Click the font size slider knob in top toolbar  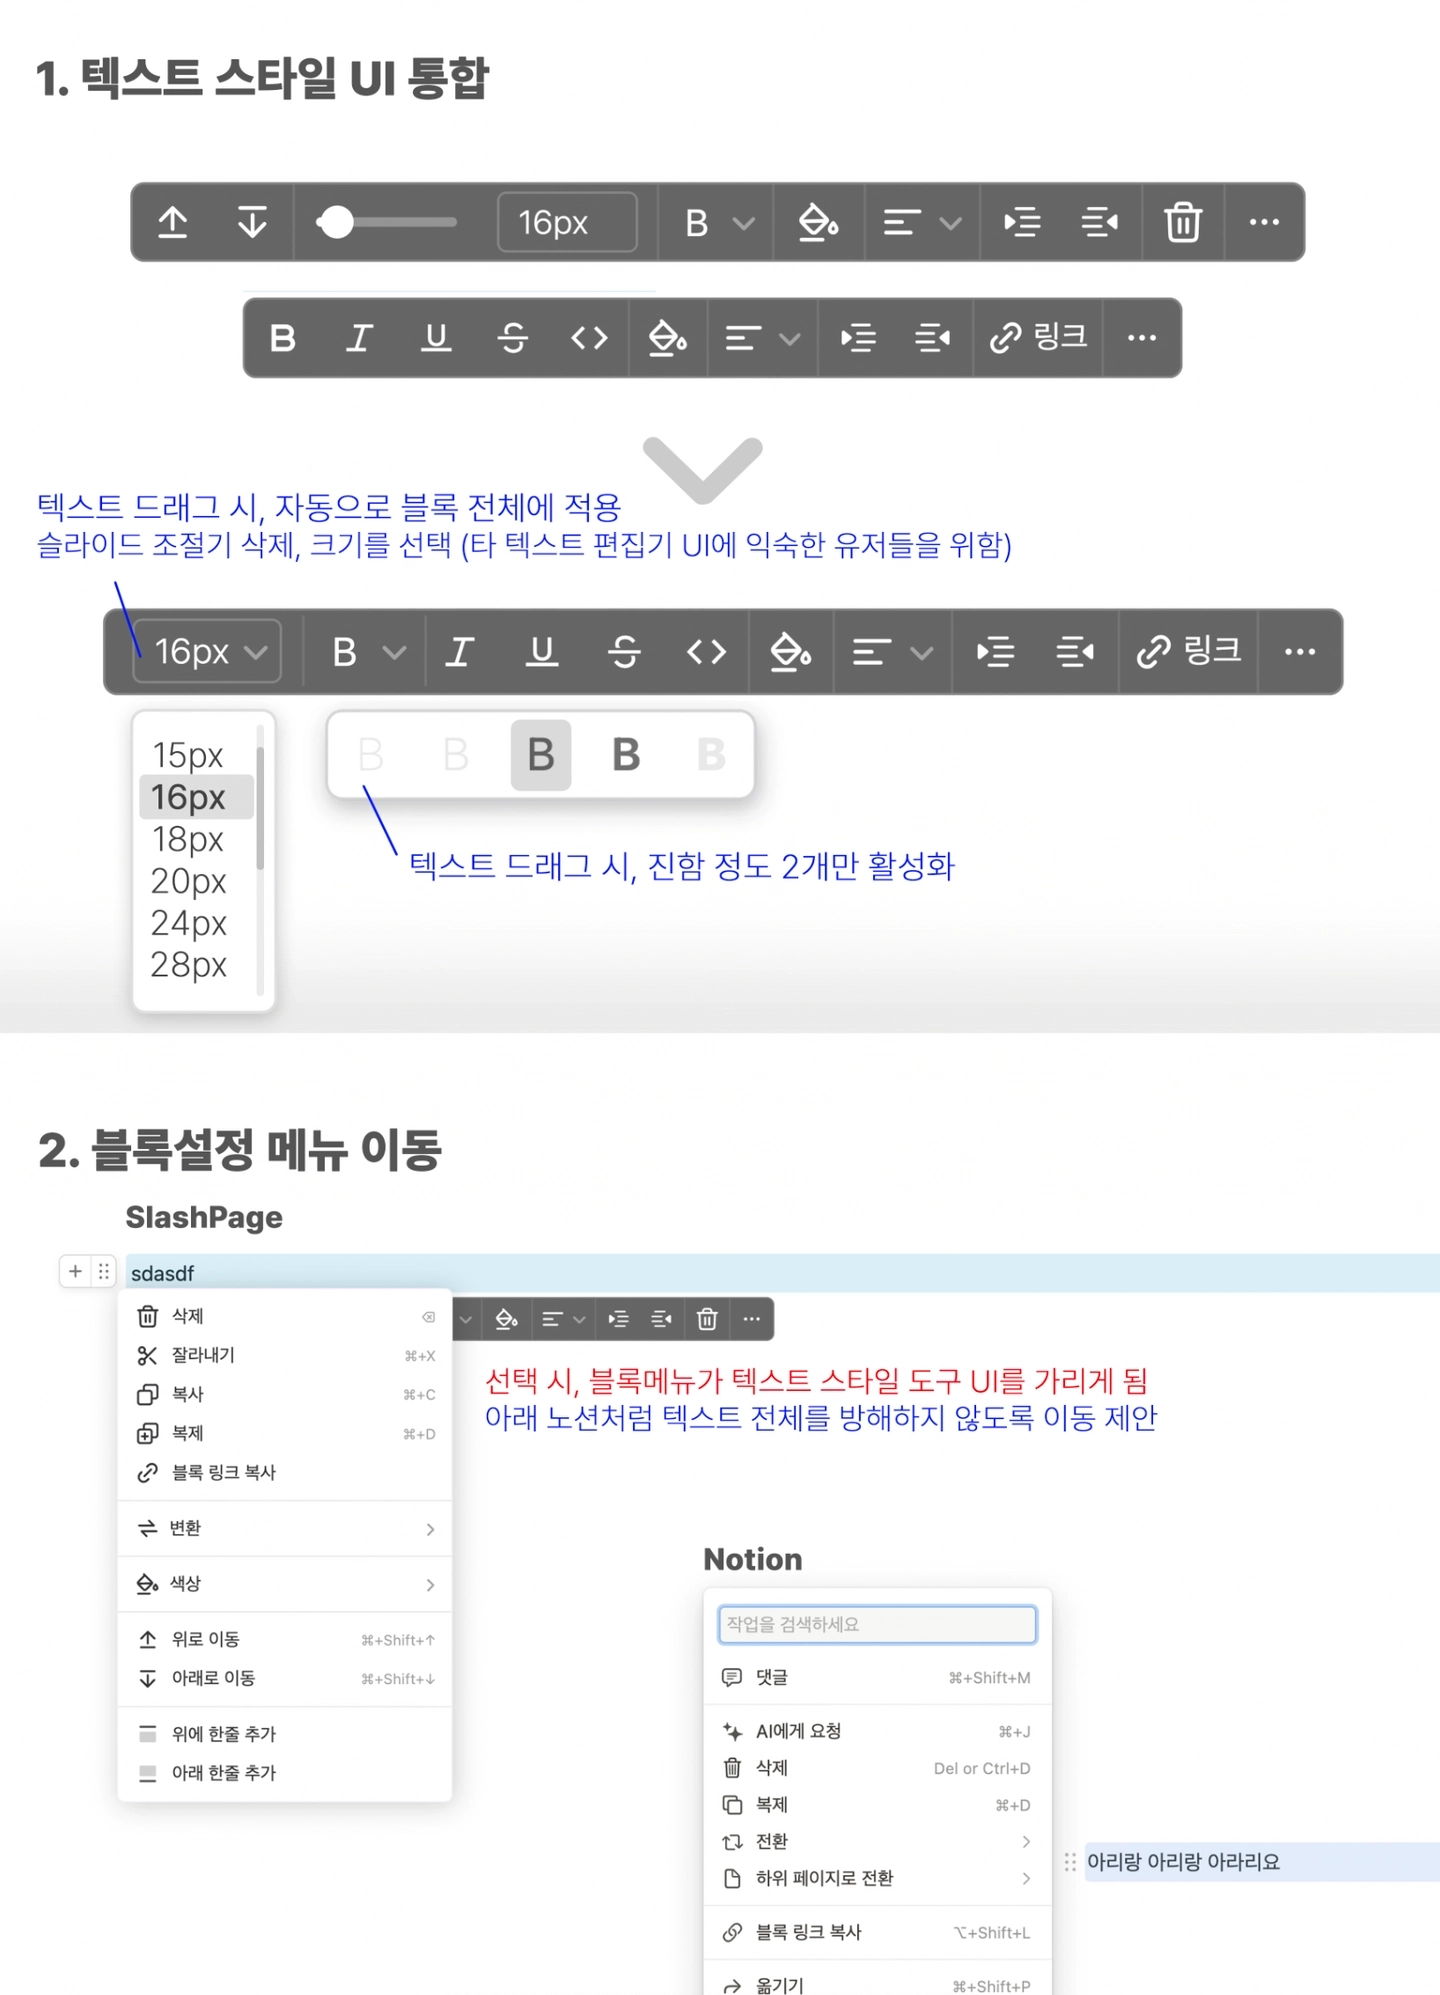tap(336, 222)
